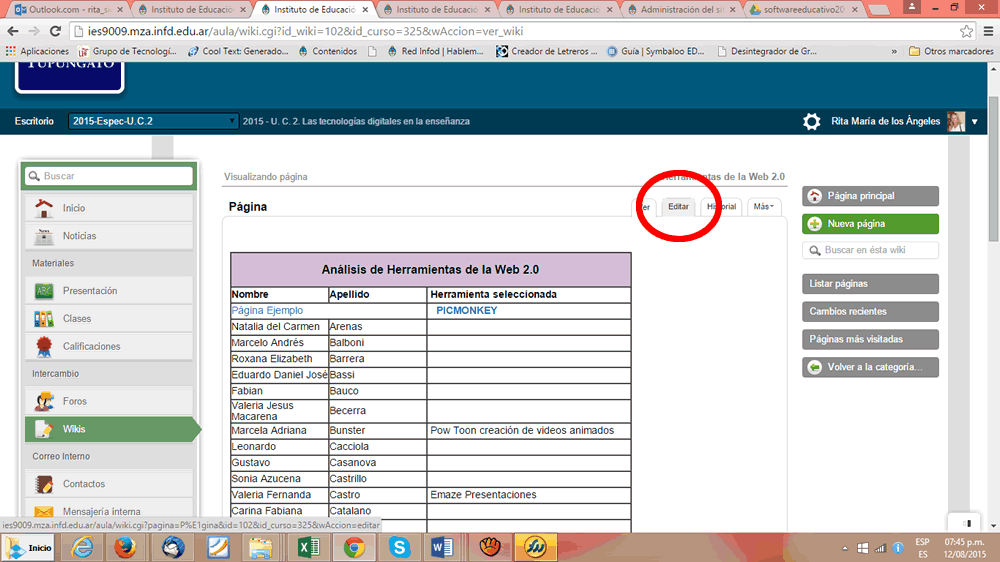Click the Listar páginas button
Viewport: 1000px width, 562px height.
click(870, 284)
